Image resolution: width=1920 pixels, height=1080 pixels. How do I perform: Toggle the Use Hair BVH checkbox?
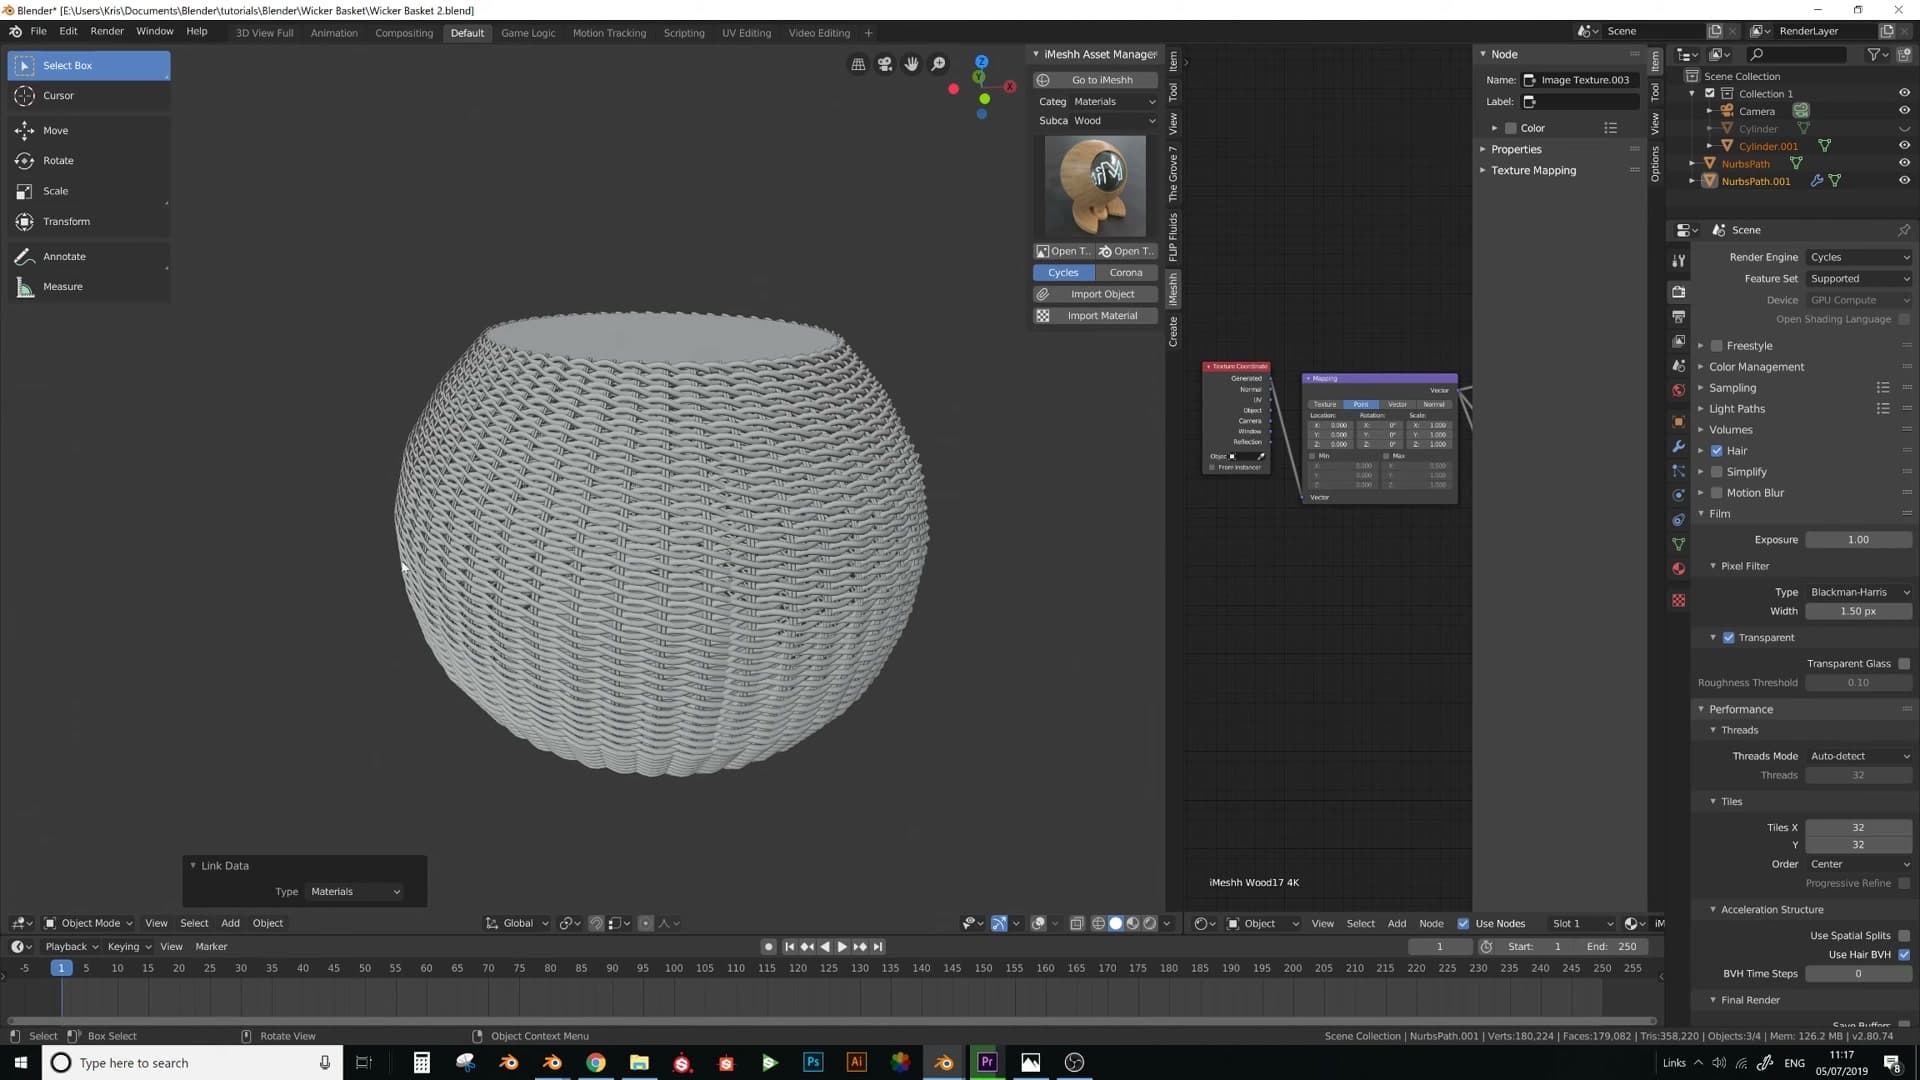pos(1904,955)
